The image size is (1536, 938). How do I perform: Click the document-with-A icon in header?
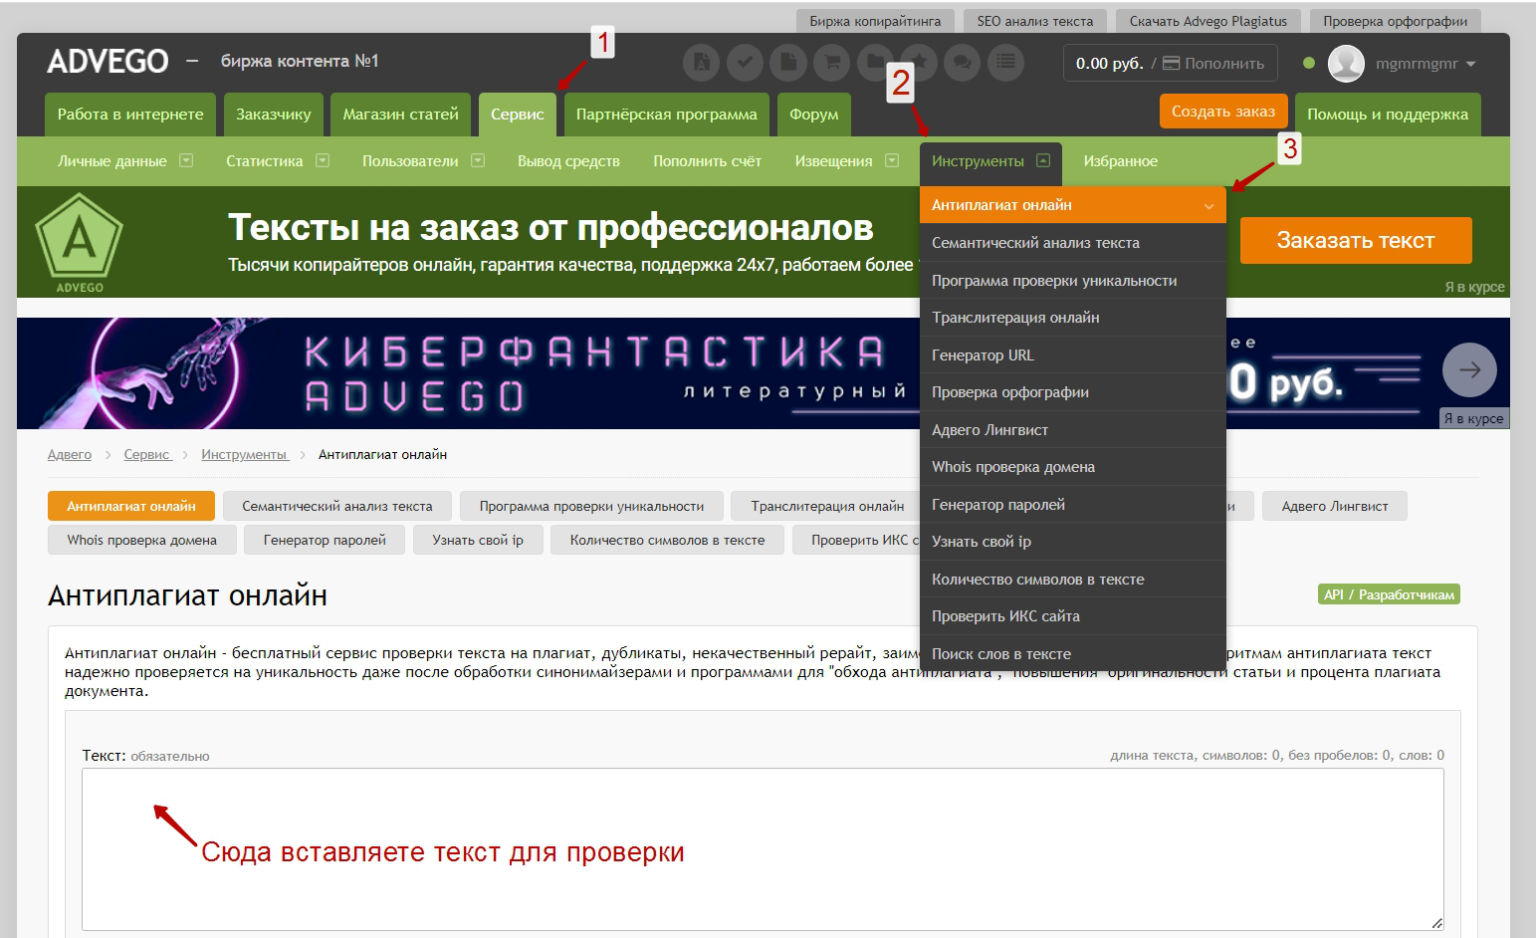701,62
